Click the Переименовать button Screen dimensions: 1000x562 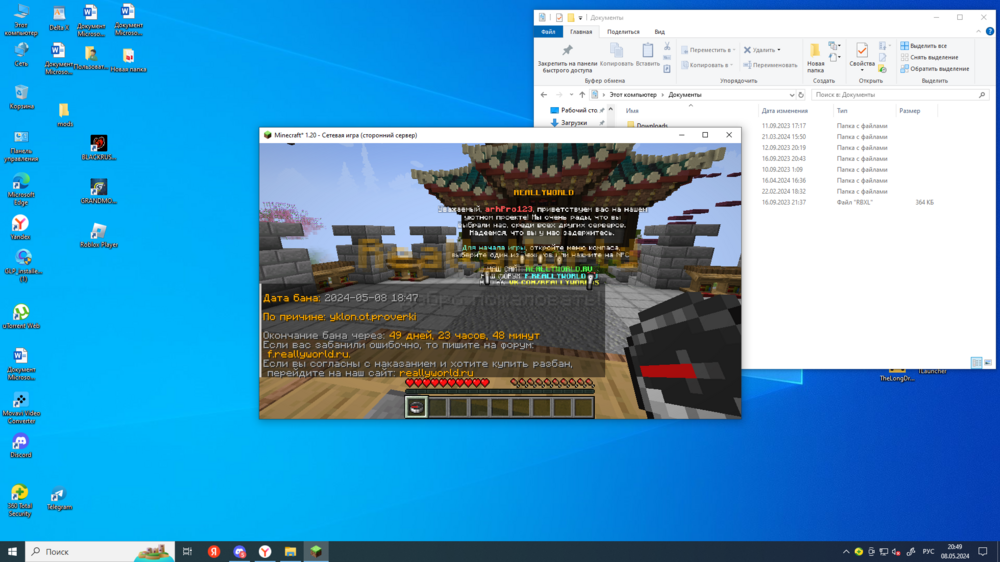coord(770,65)
